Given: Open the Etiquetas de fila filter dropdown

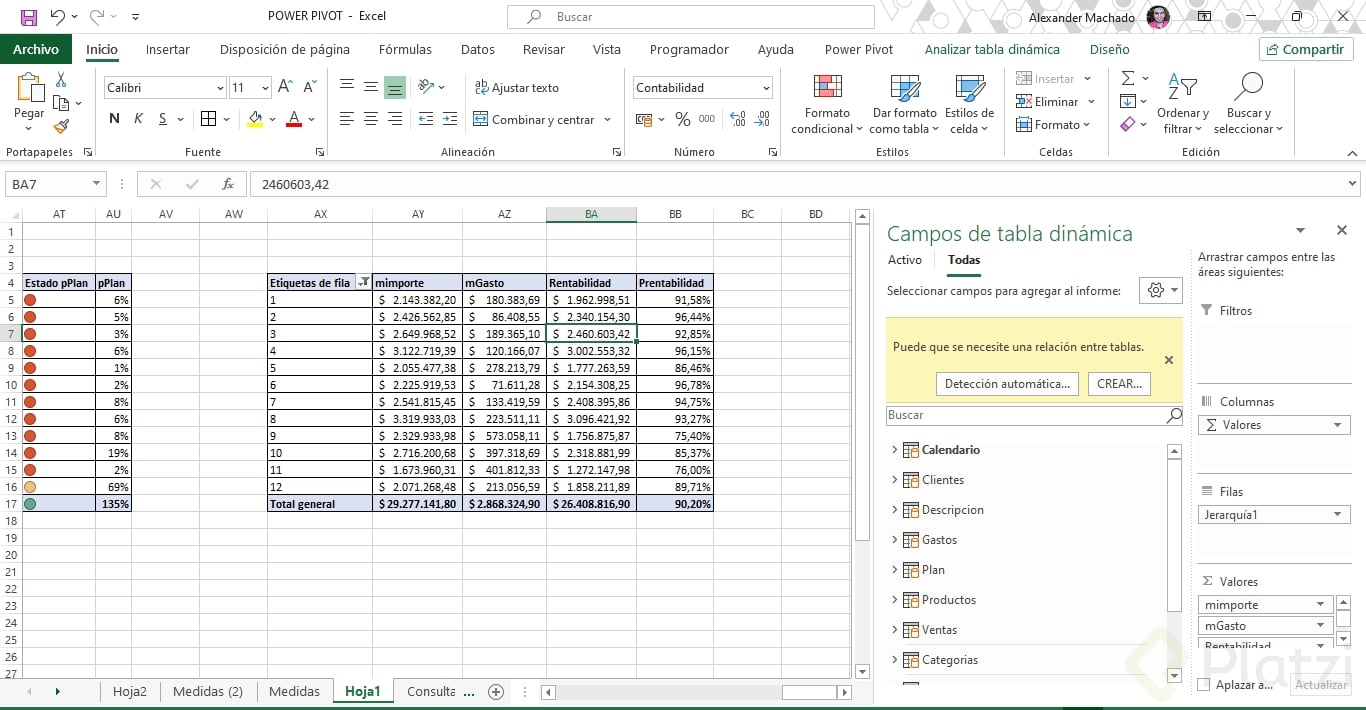Looking at the screenshot, I should point(364,283).
